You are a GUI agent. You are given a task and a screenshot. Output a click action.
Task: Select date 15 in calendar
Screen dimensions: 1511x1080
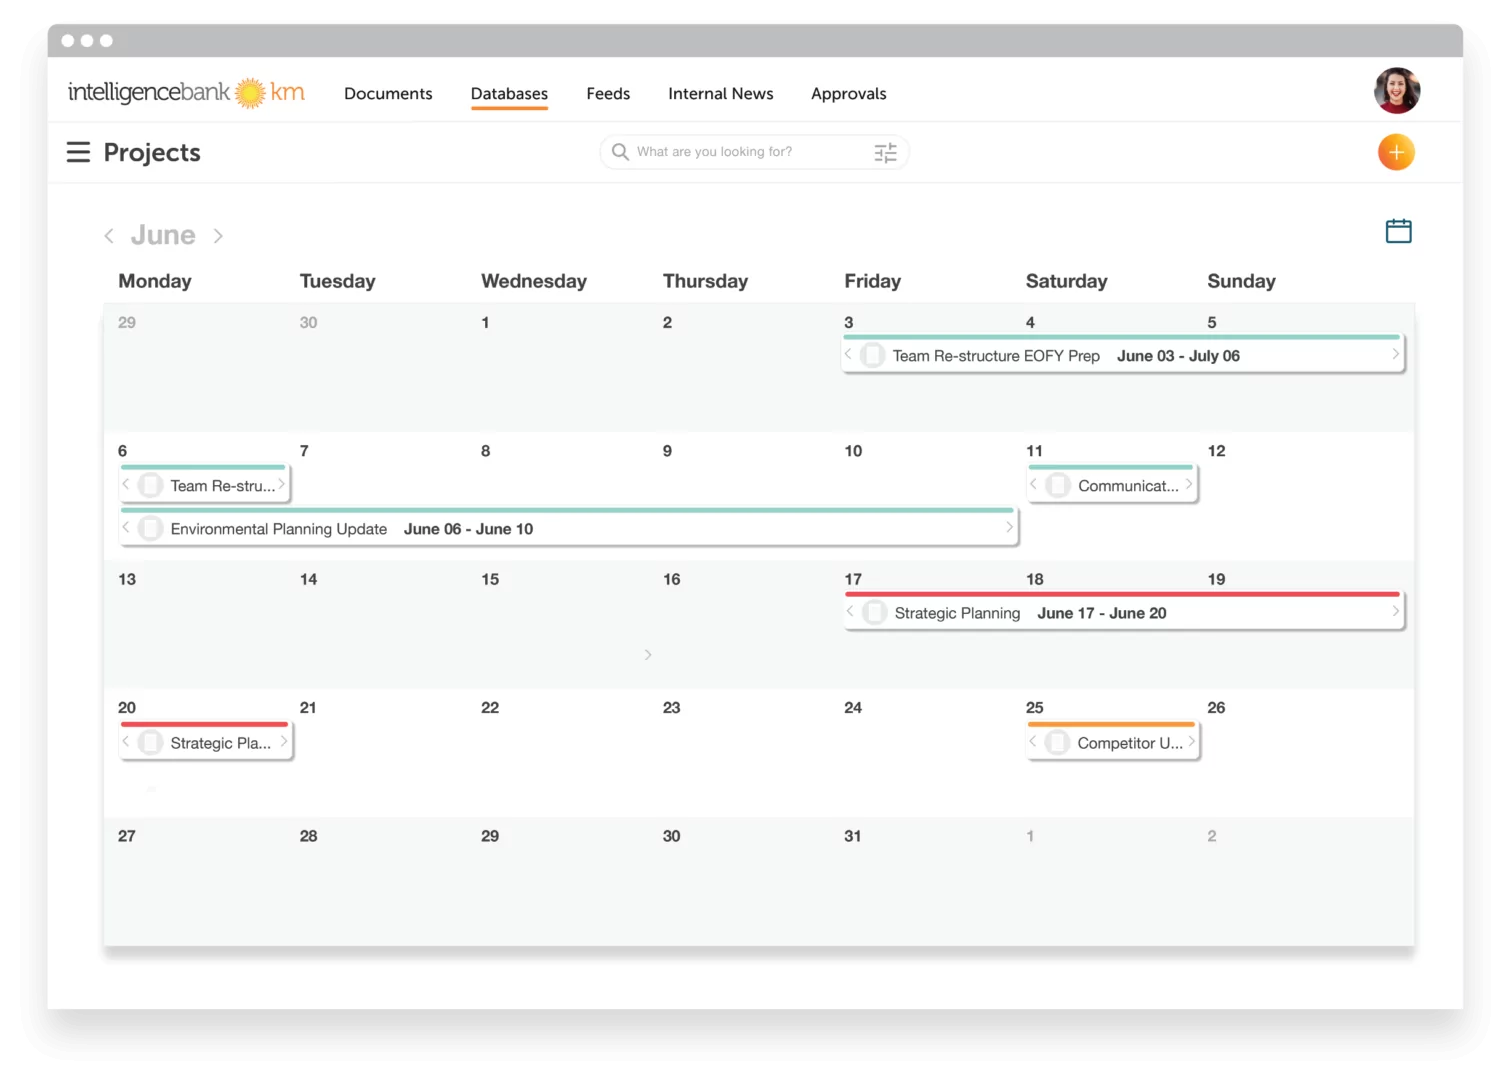tap(490, 579)
